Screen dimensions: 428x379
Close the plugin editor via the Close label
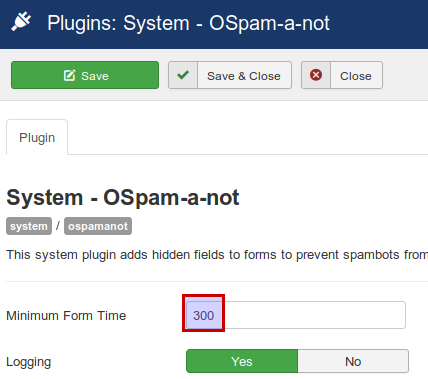(356, 76)
